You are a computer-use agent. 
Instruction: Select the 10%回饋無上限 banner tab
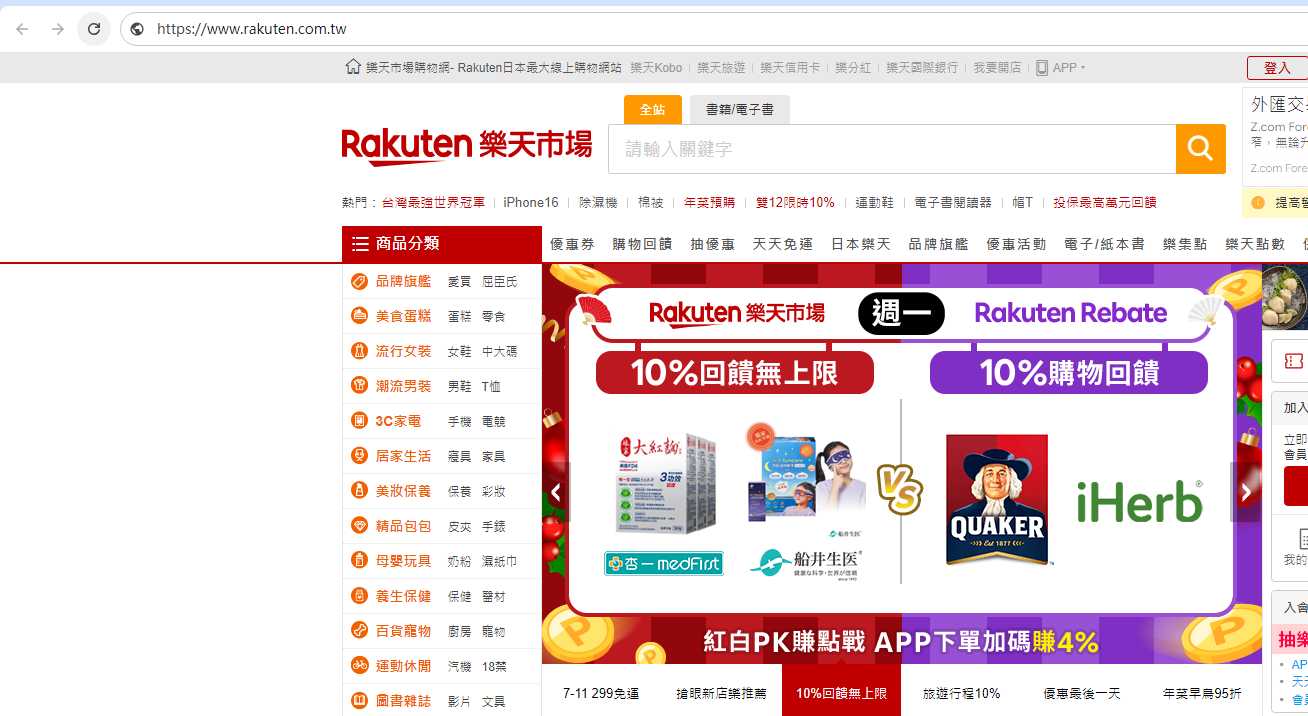841,693
